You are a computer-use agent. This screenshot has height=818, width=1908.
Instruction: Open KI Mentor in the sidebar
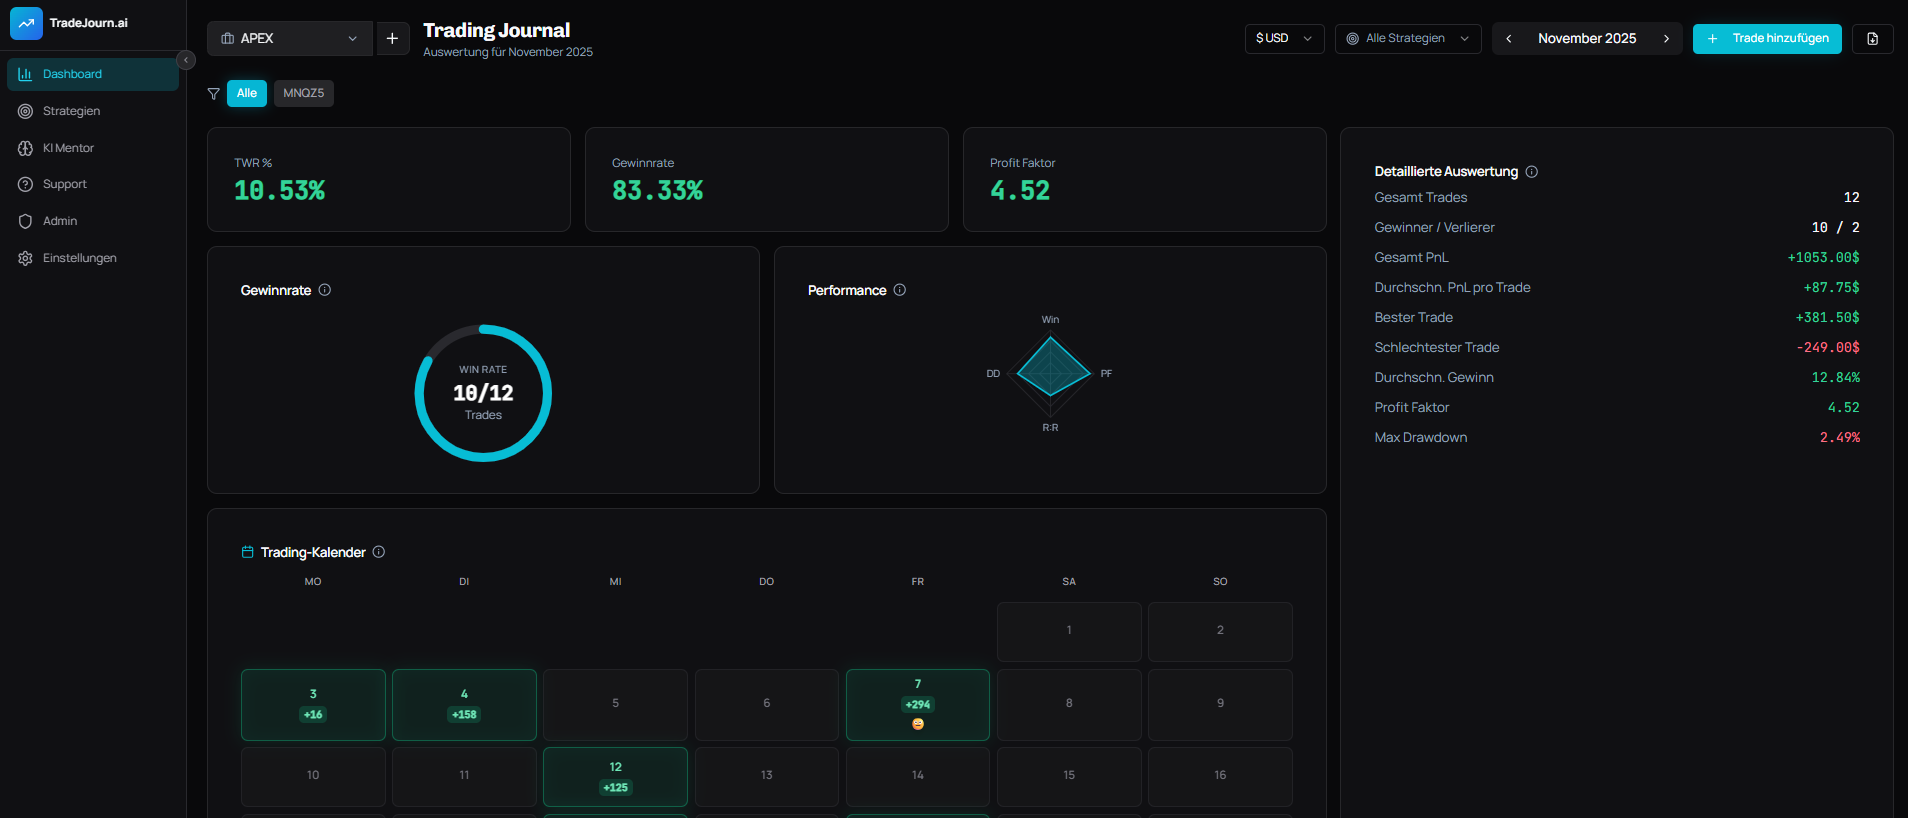(93, 148)
